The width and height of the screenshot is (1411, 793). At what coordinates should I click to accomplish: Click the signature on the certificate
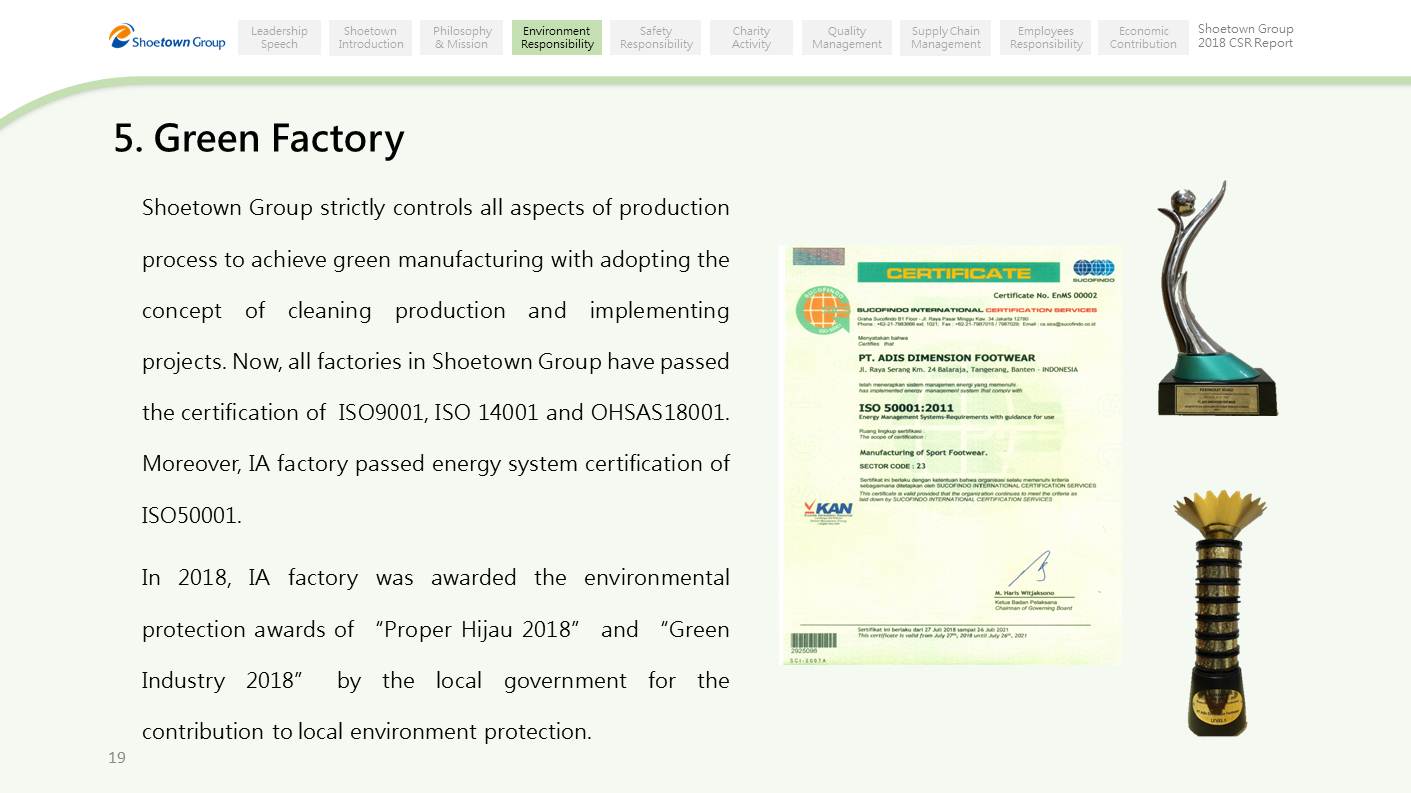click(x=1030, y=570)
